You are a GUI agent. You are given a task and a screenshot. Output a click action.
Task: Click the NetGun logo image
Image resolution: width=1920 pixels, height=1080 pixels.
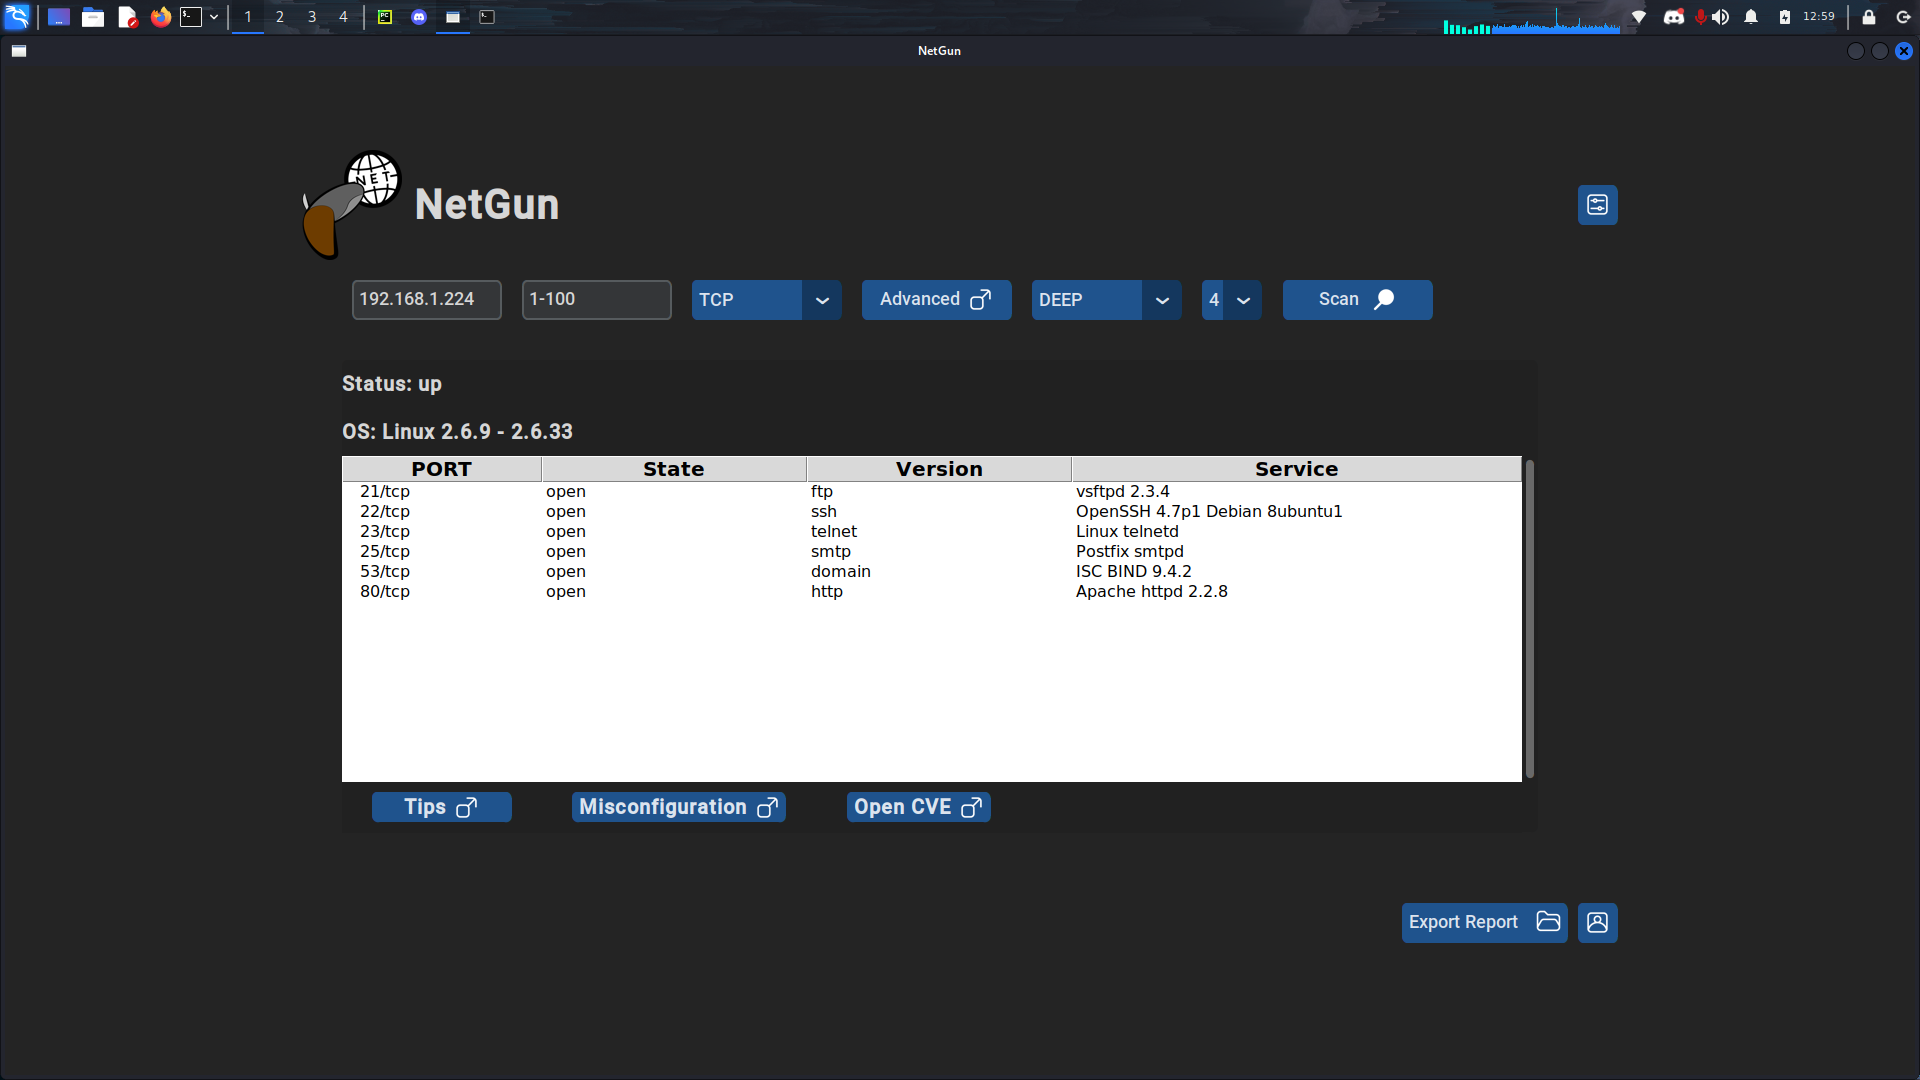pos(352,204)
